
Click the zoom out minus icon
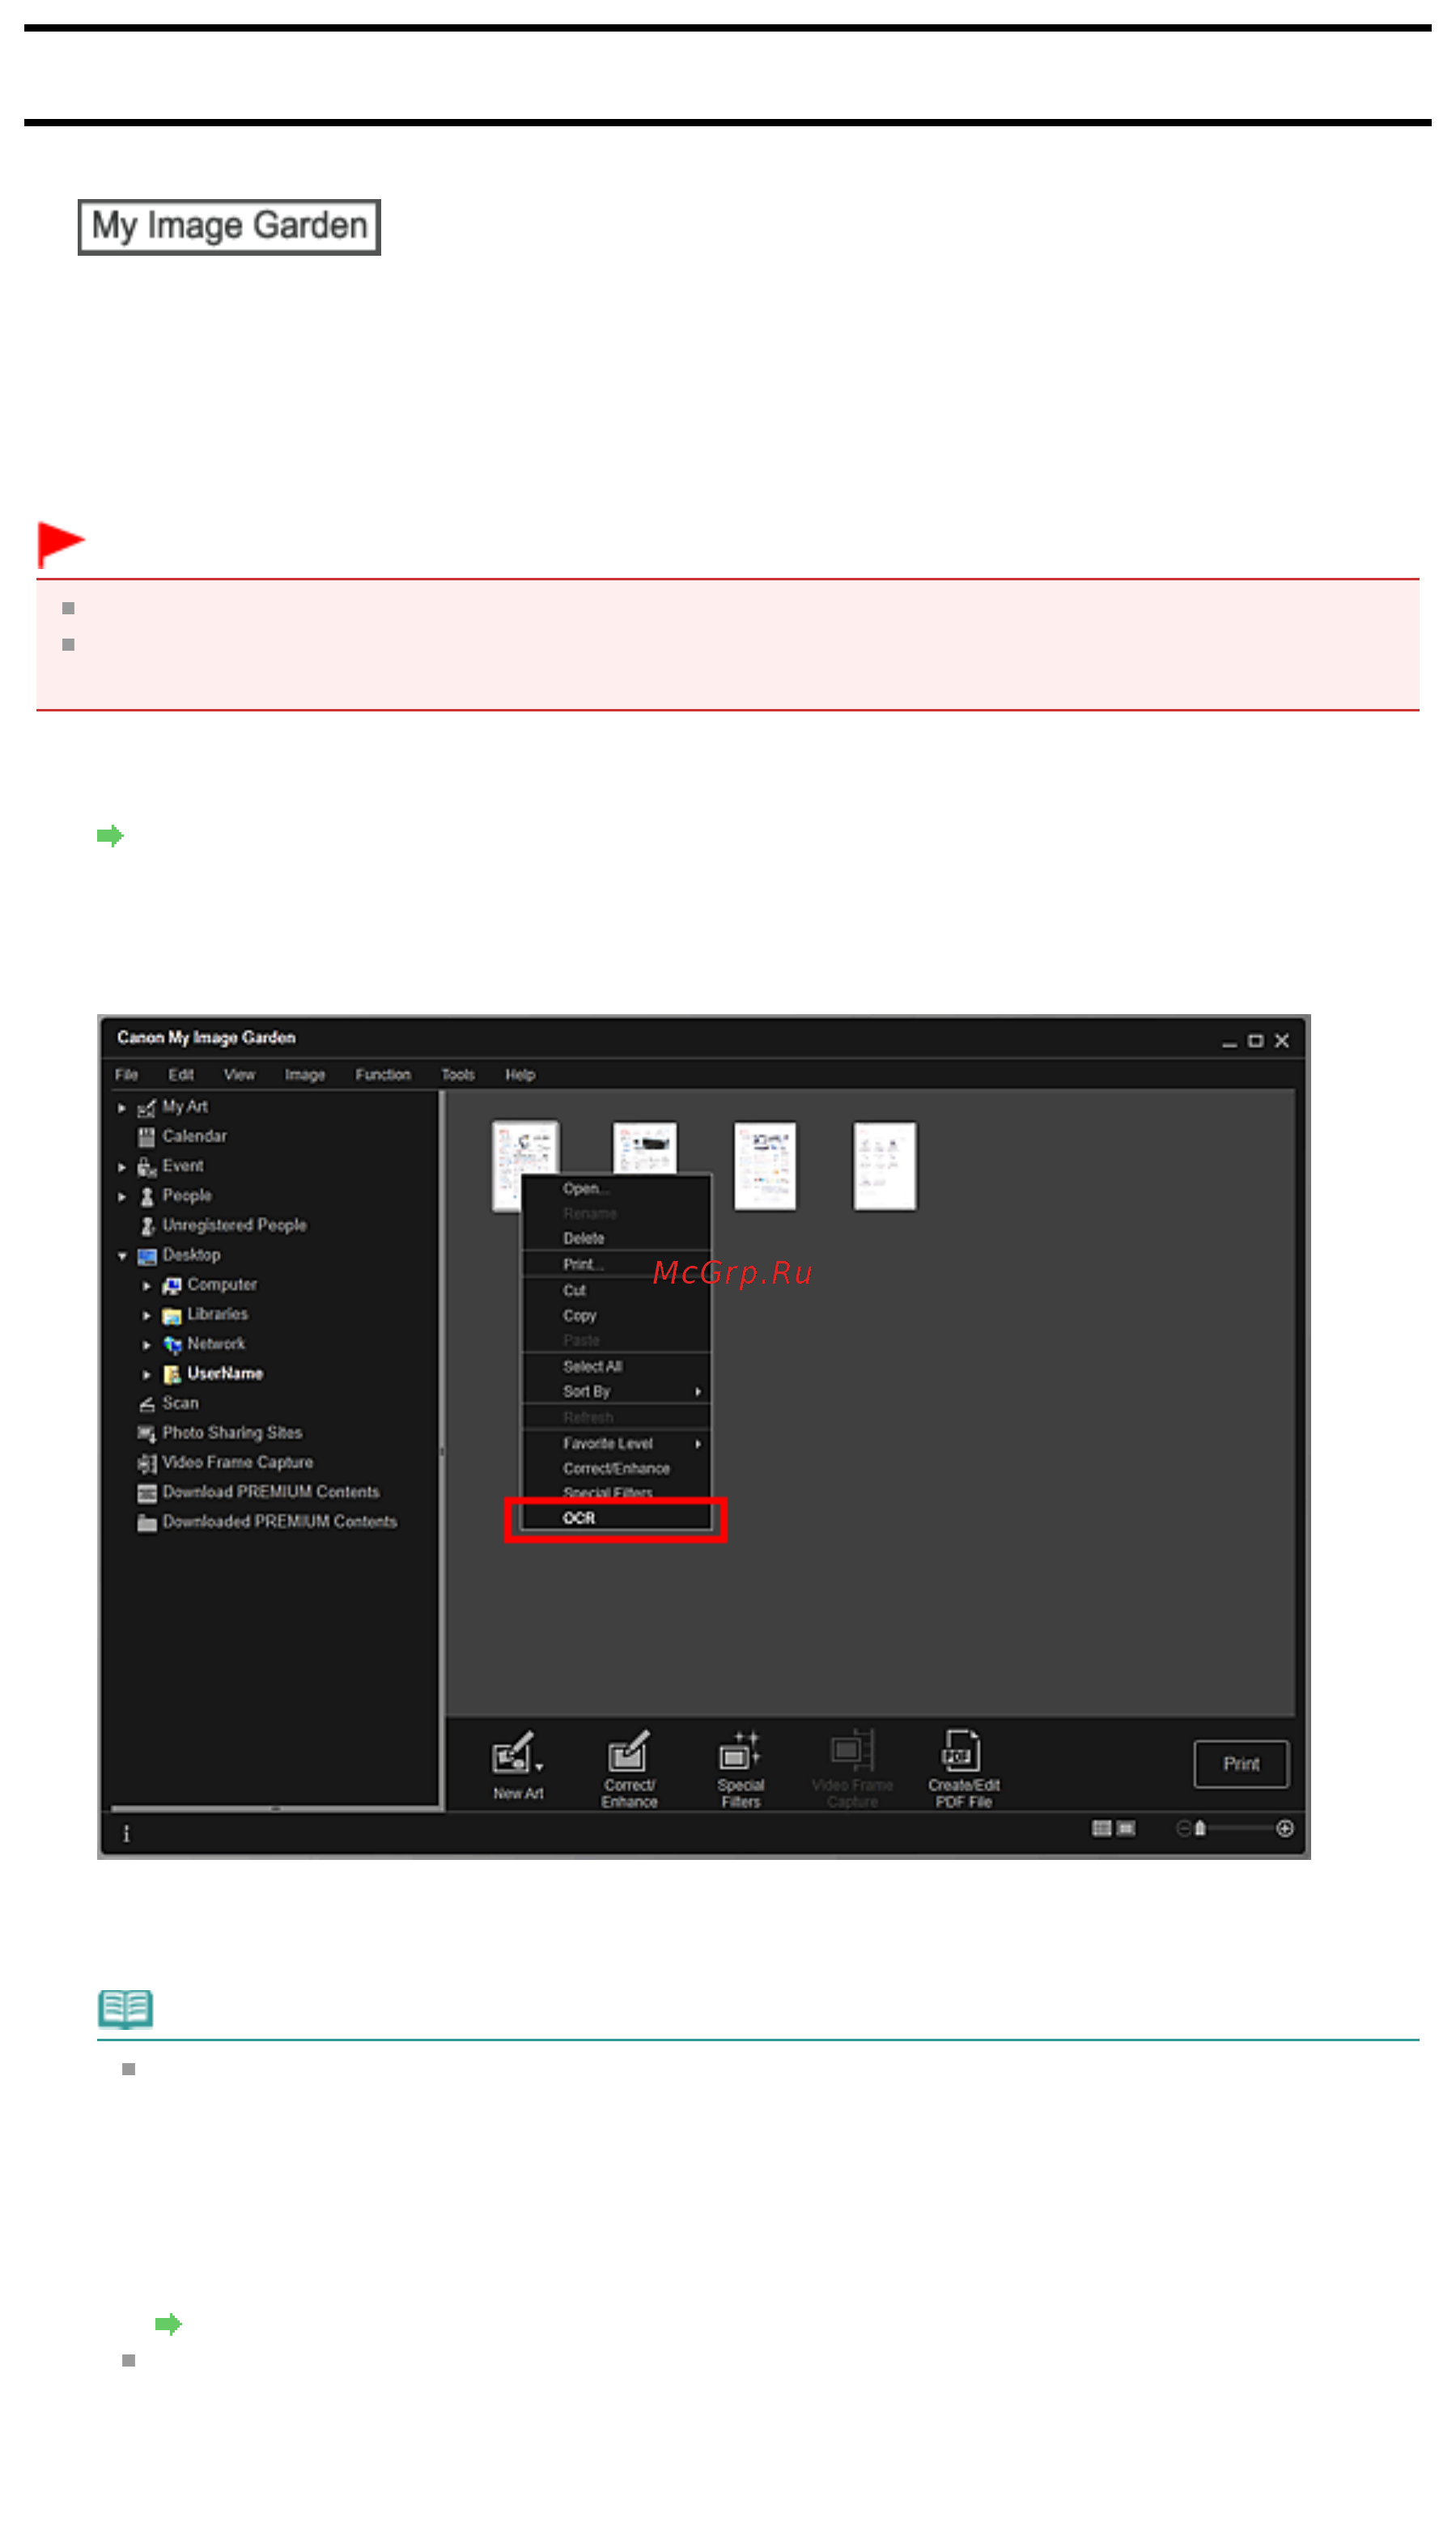(x=1183, y=1828)
